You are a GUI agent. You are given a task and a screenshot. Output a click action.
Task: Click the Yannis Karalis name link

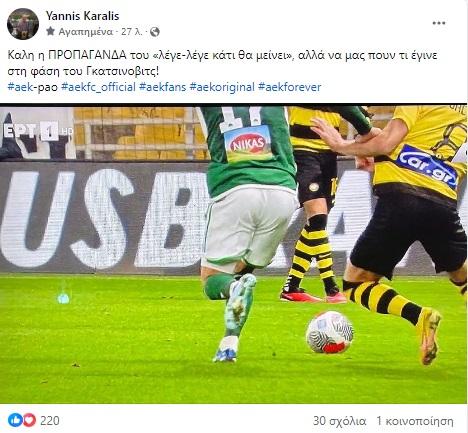click(82, 15)
